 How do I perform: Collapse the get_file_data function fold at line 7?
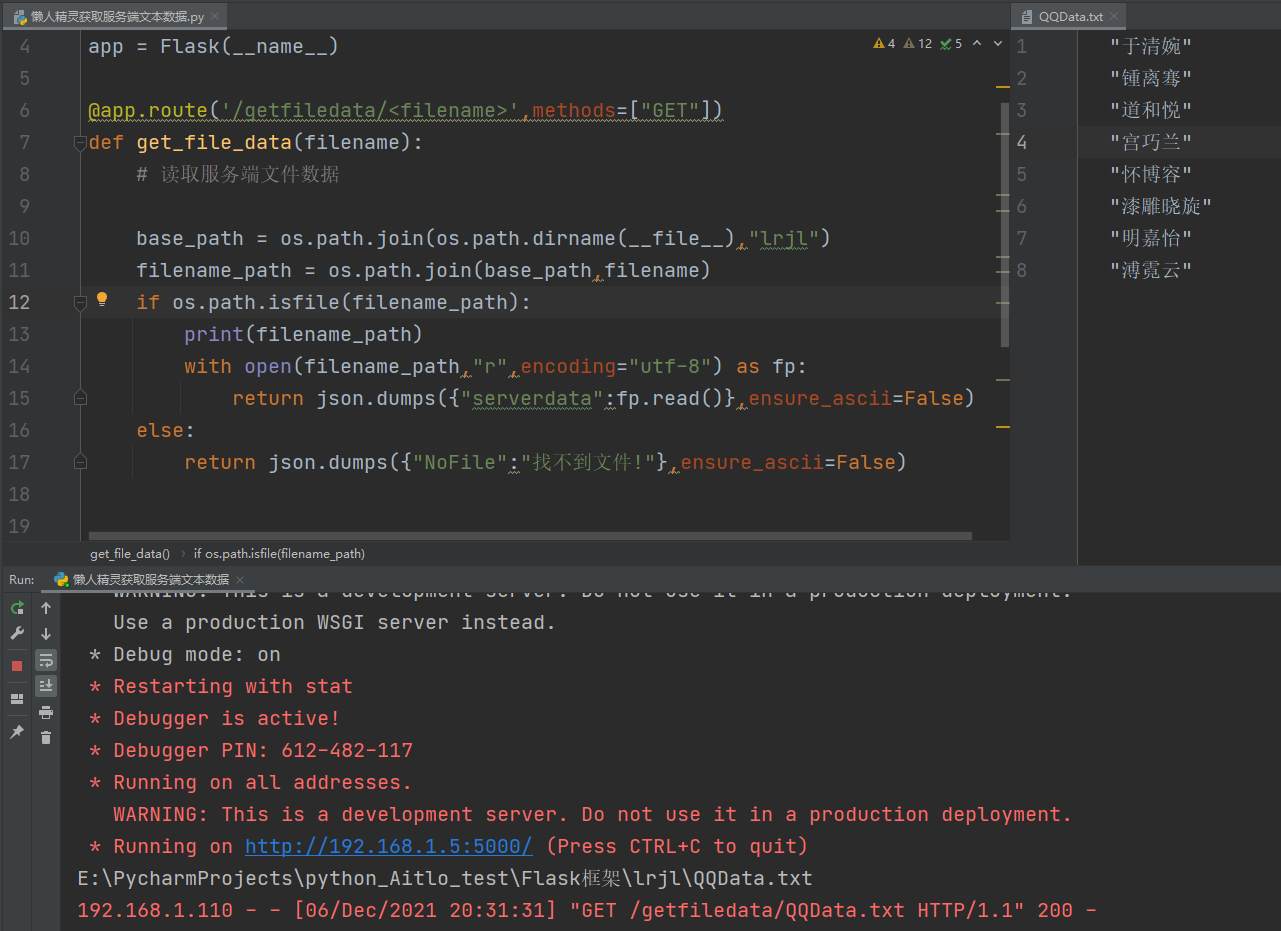[80, 143]
